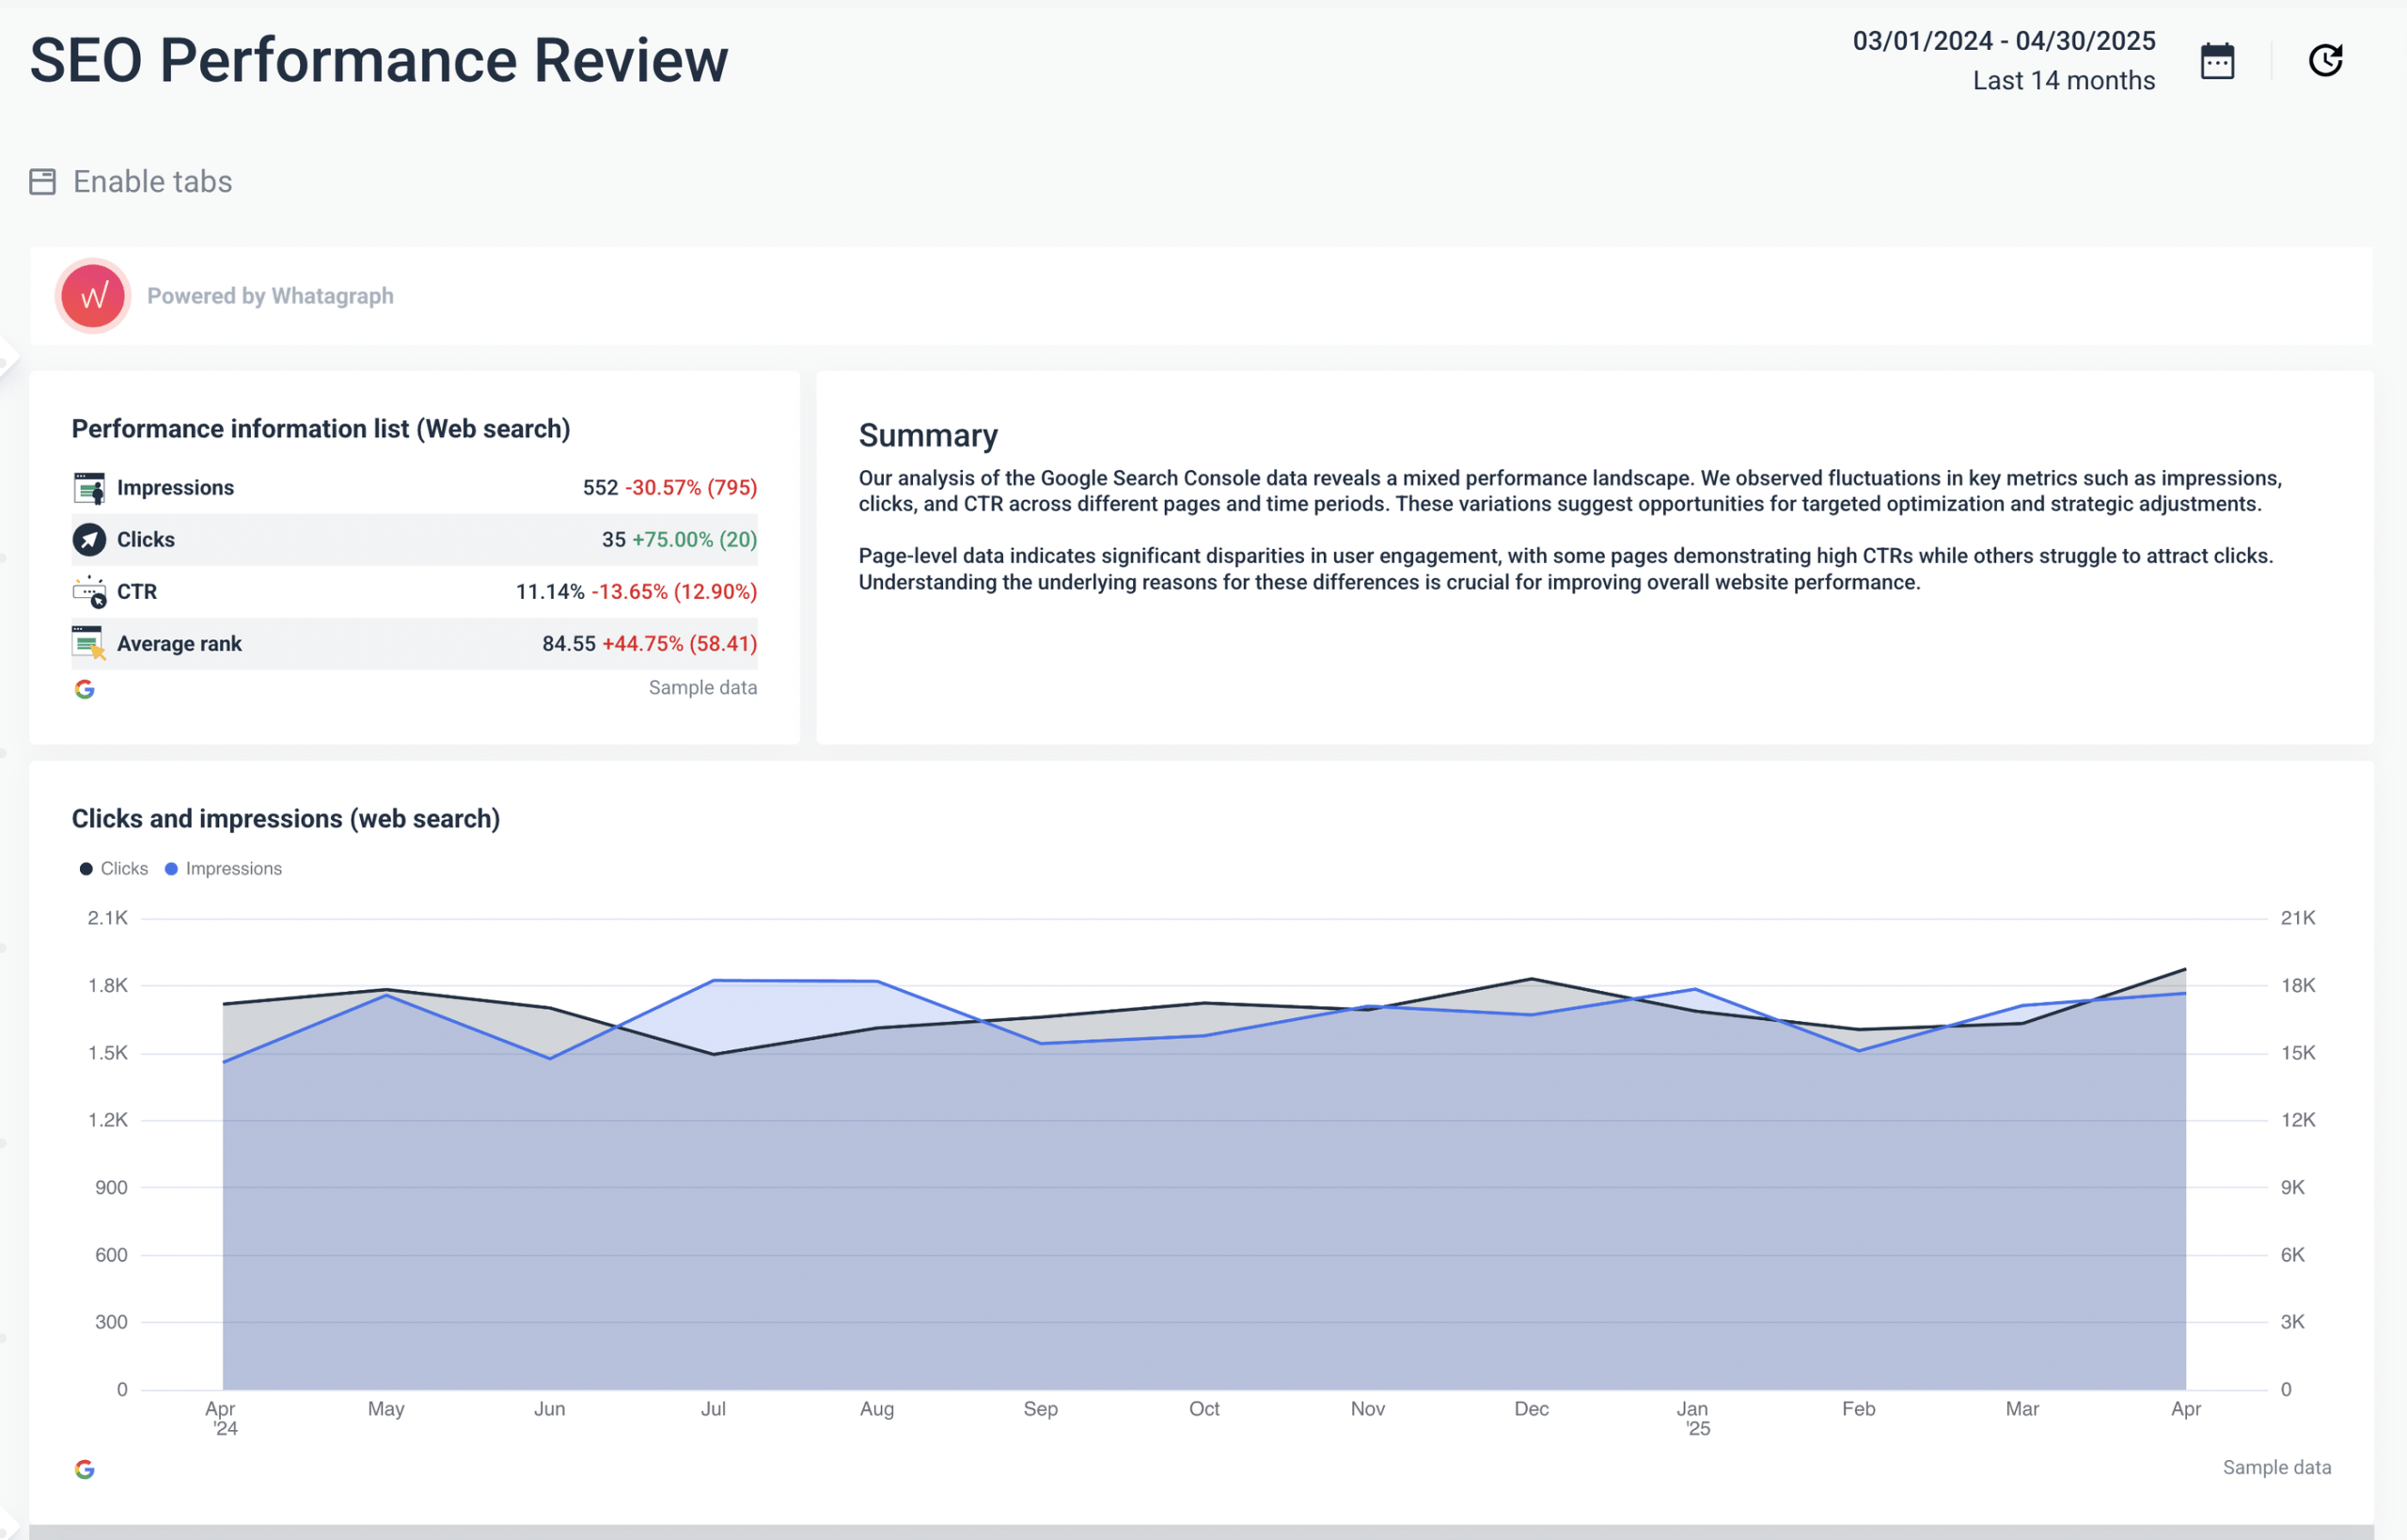Viewport: 2407px width, 1540px height.
Task: Click the Summary heading
Action: (928, 436)
